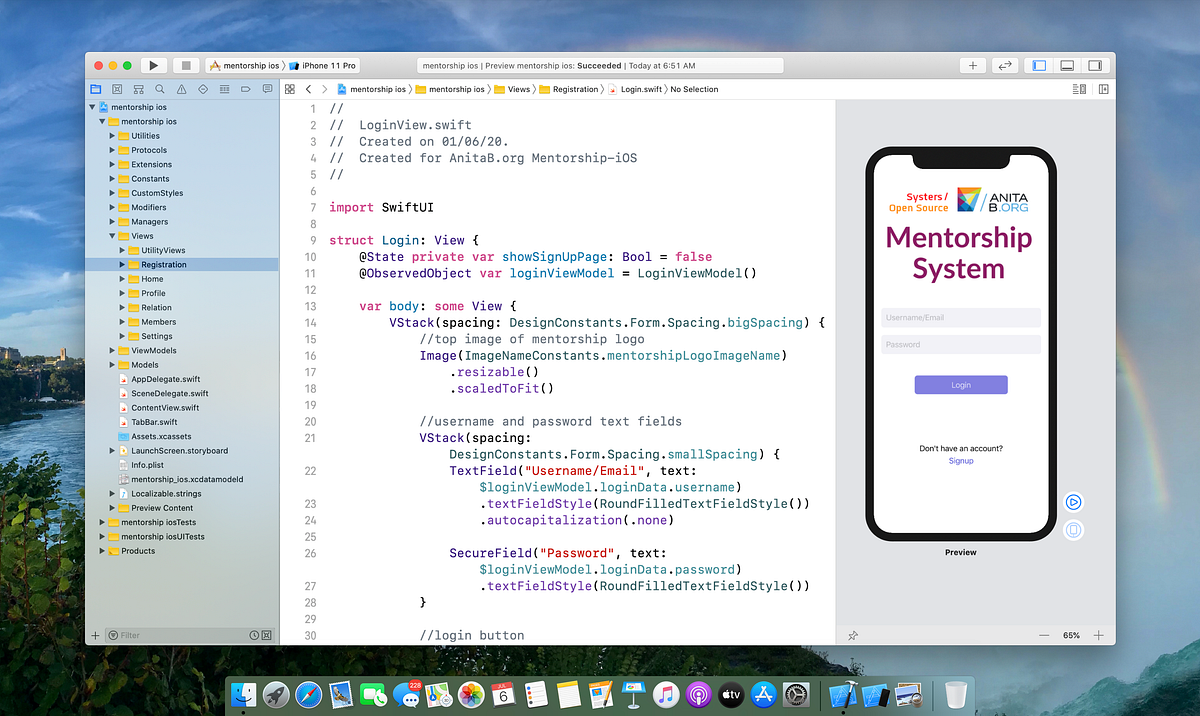Image resolution: width=1200 pixels, height=716 pixels.
Task: Hide the Navigator panel with its toggle
Action: point(1039,64)
